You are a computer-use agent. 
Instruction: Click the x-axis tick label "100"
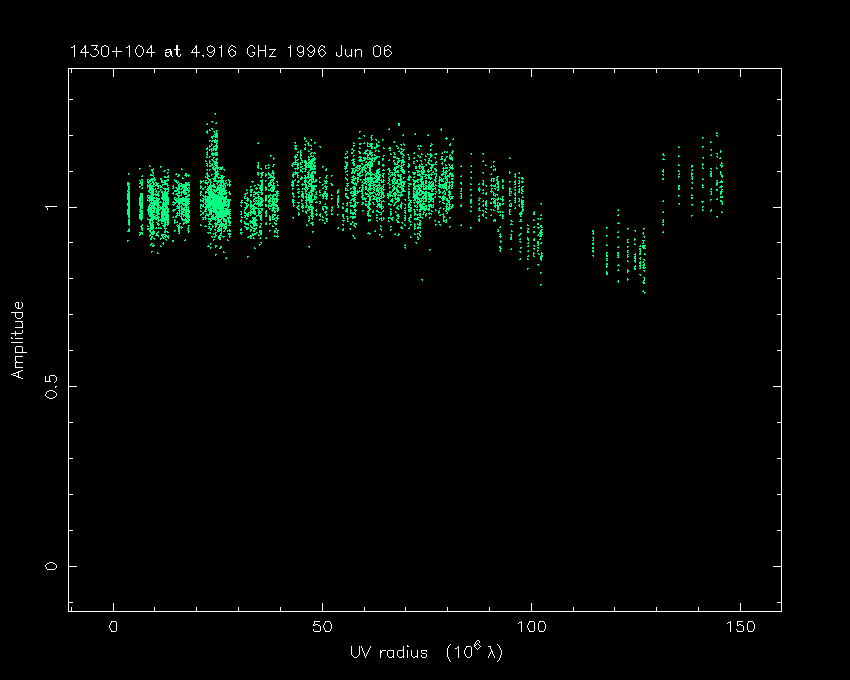coord(531,628)
